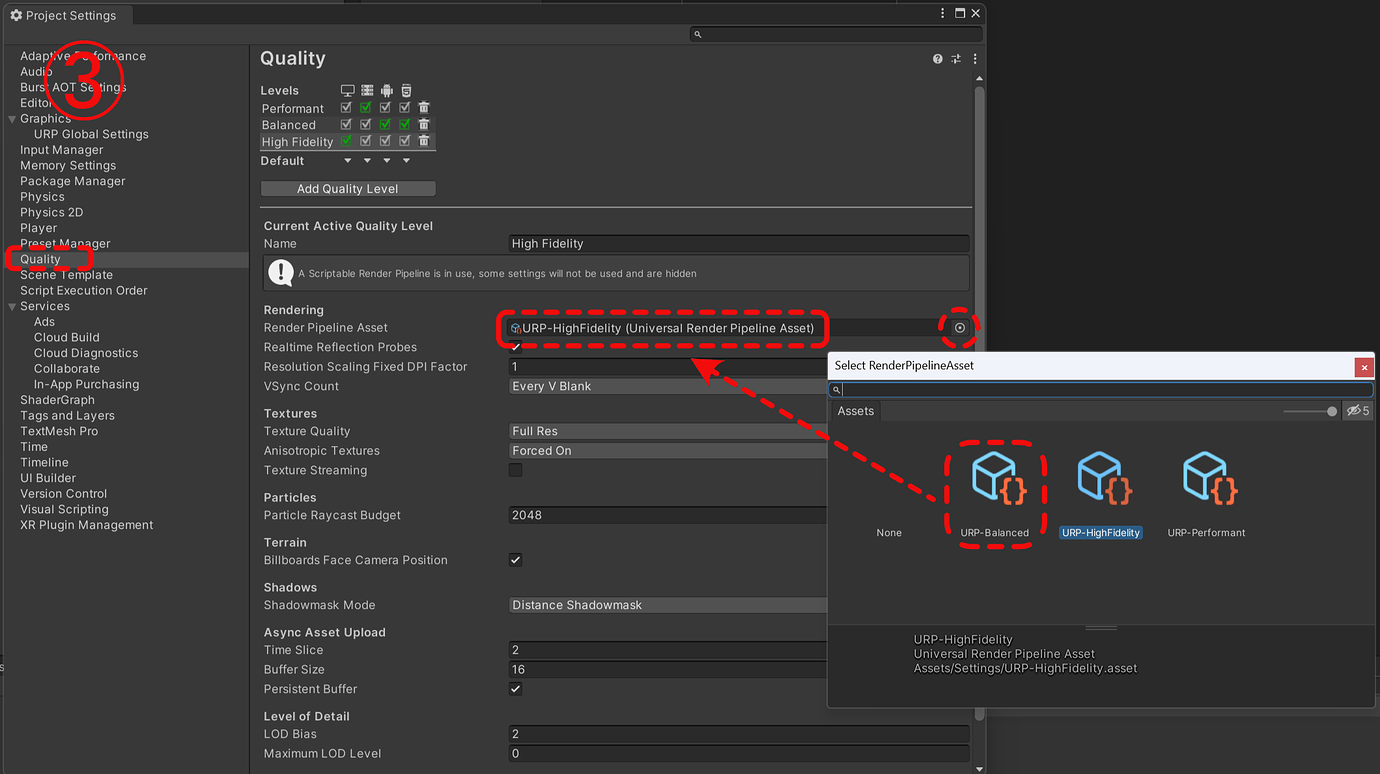Click the help question mark icon in Quality panel
1380x774 pixels.
coord(937,58)
